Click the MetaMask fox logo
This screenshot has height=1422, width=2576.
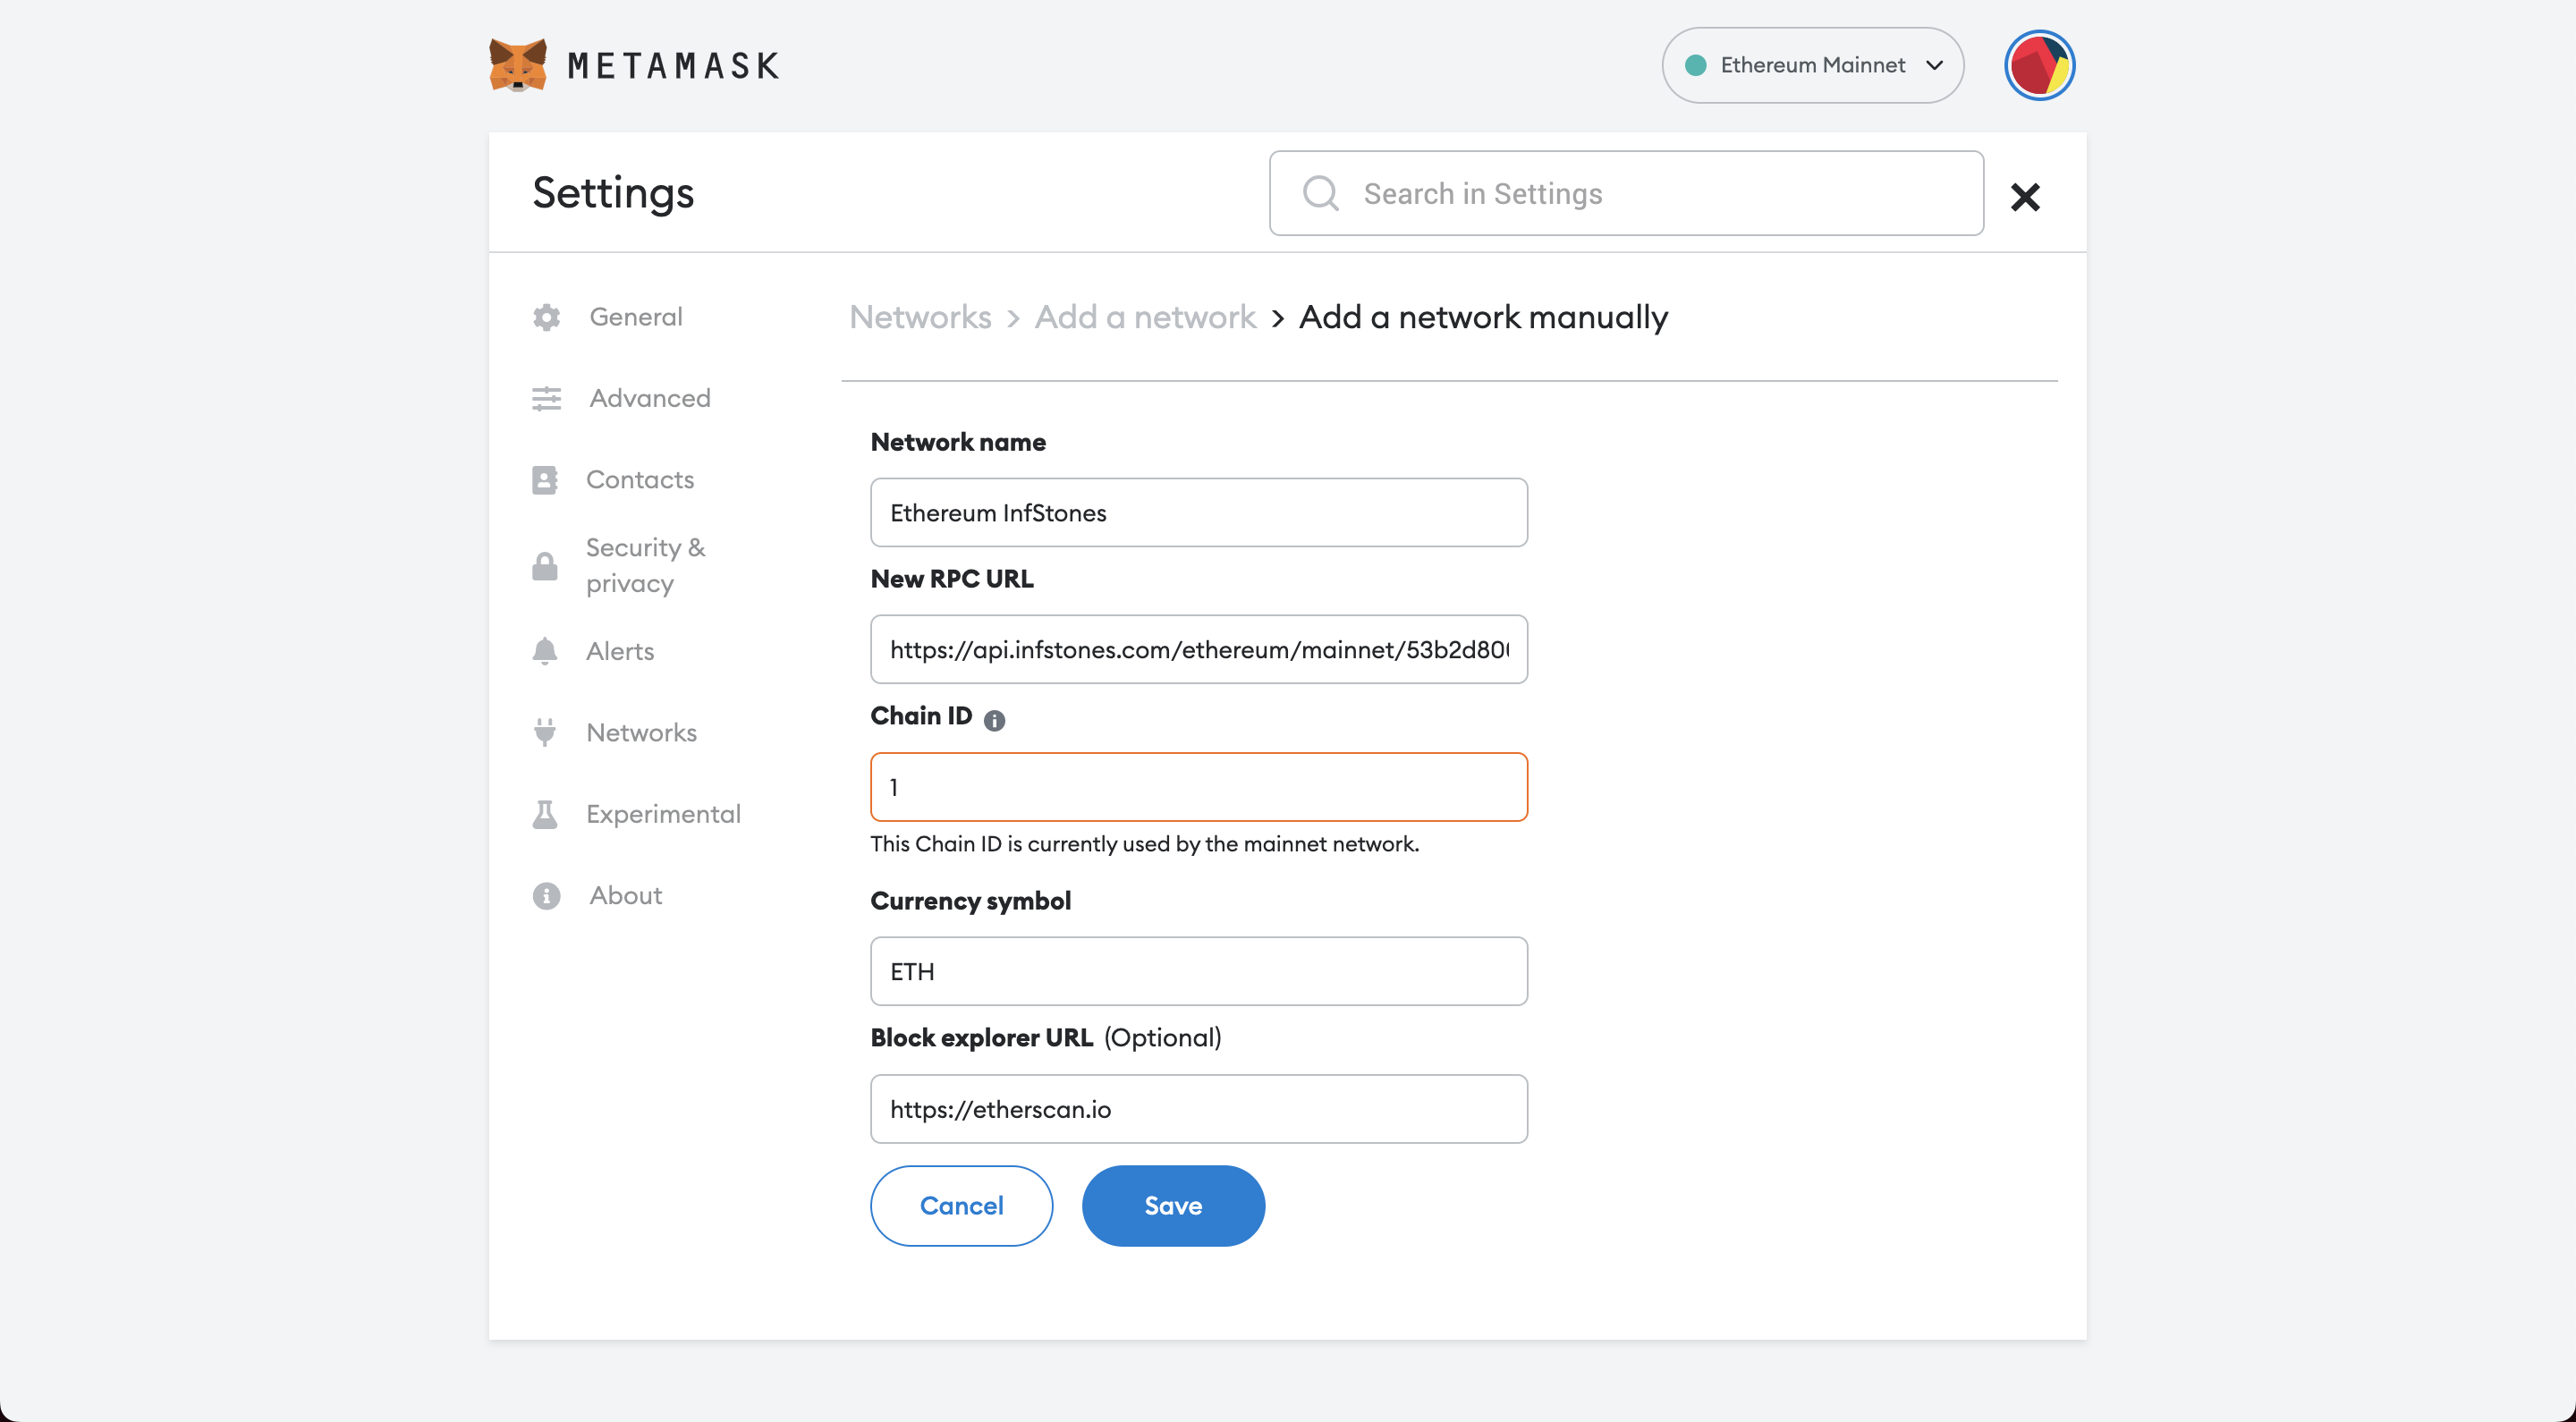517,65
